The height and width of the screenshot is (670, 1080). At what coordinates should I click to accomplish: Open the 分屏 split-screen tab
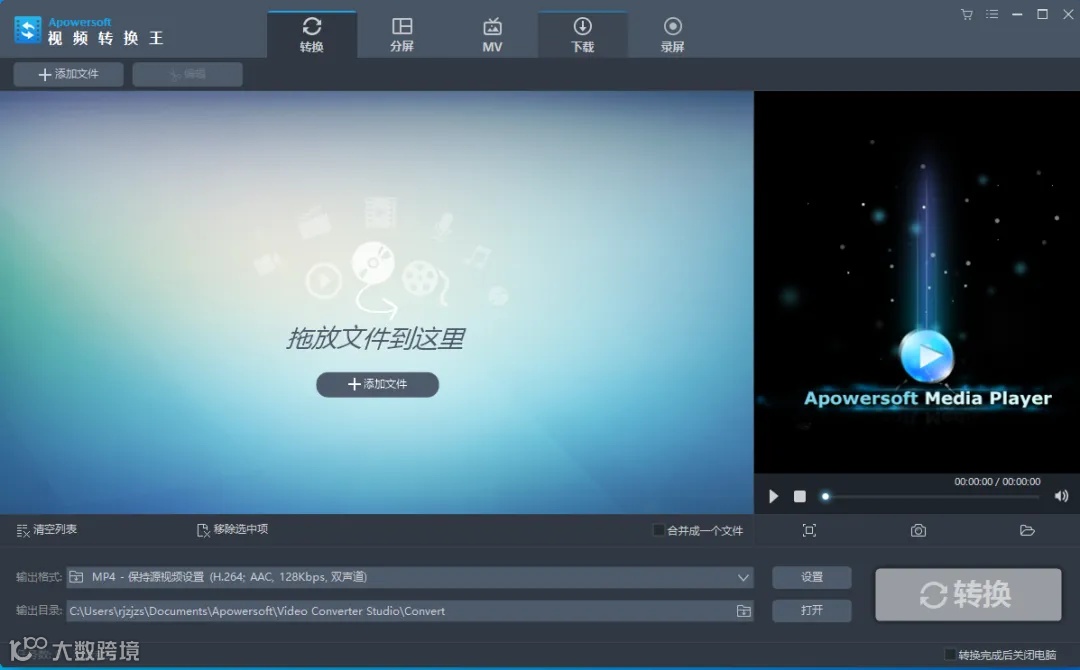coord(402,34)
